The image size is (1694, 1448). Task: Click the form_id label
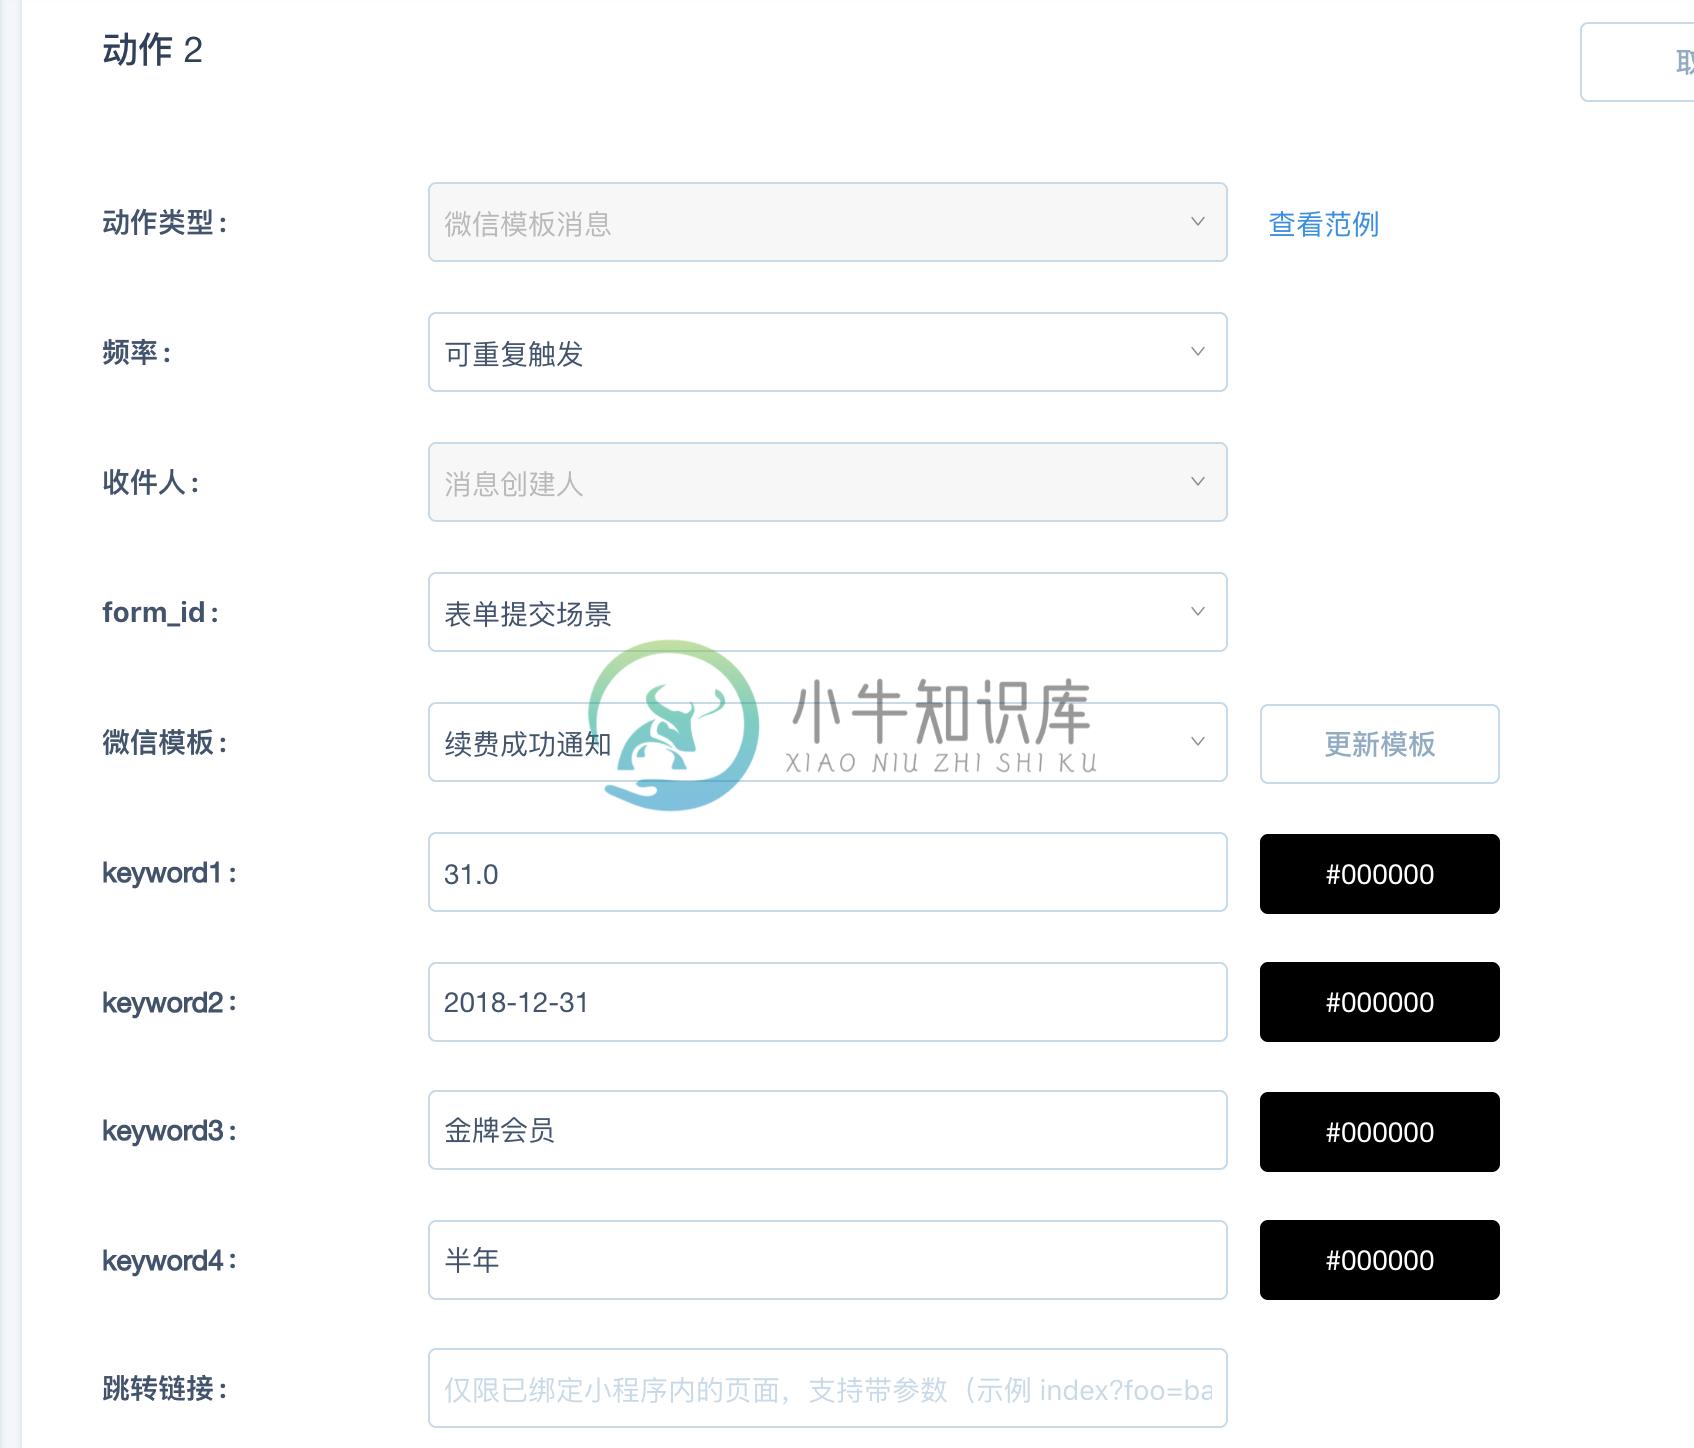(x=161, y=612)
